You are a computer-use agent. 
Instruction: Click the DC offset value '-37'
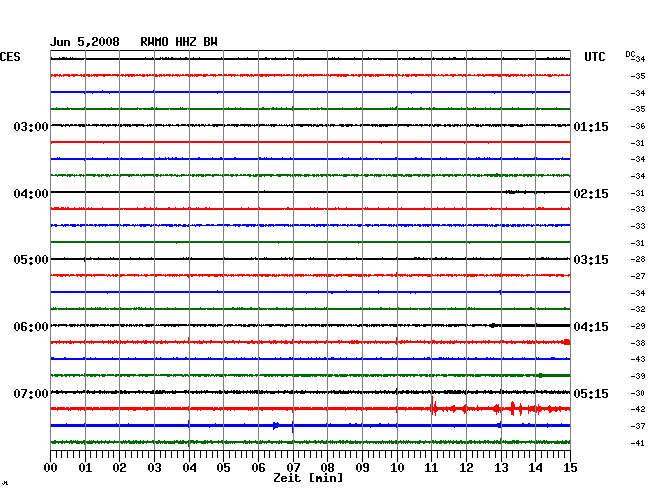[x=638, y=426]
